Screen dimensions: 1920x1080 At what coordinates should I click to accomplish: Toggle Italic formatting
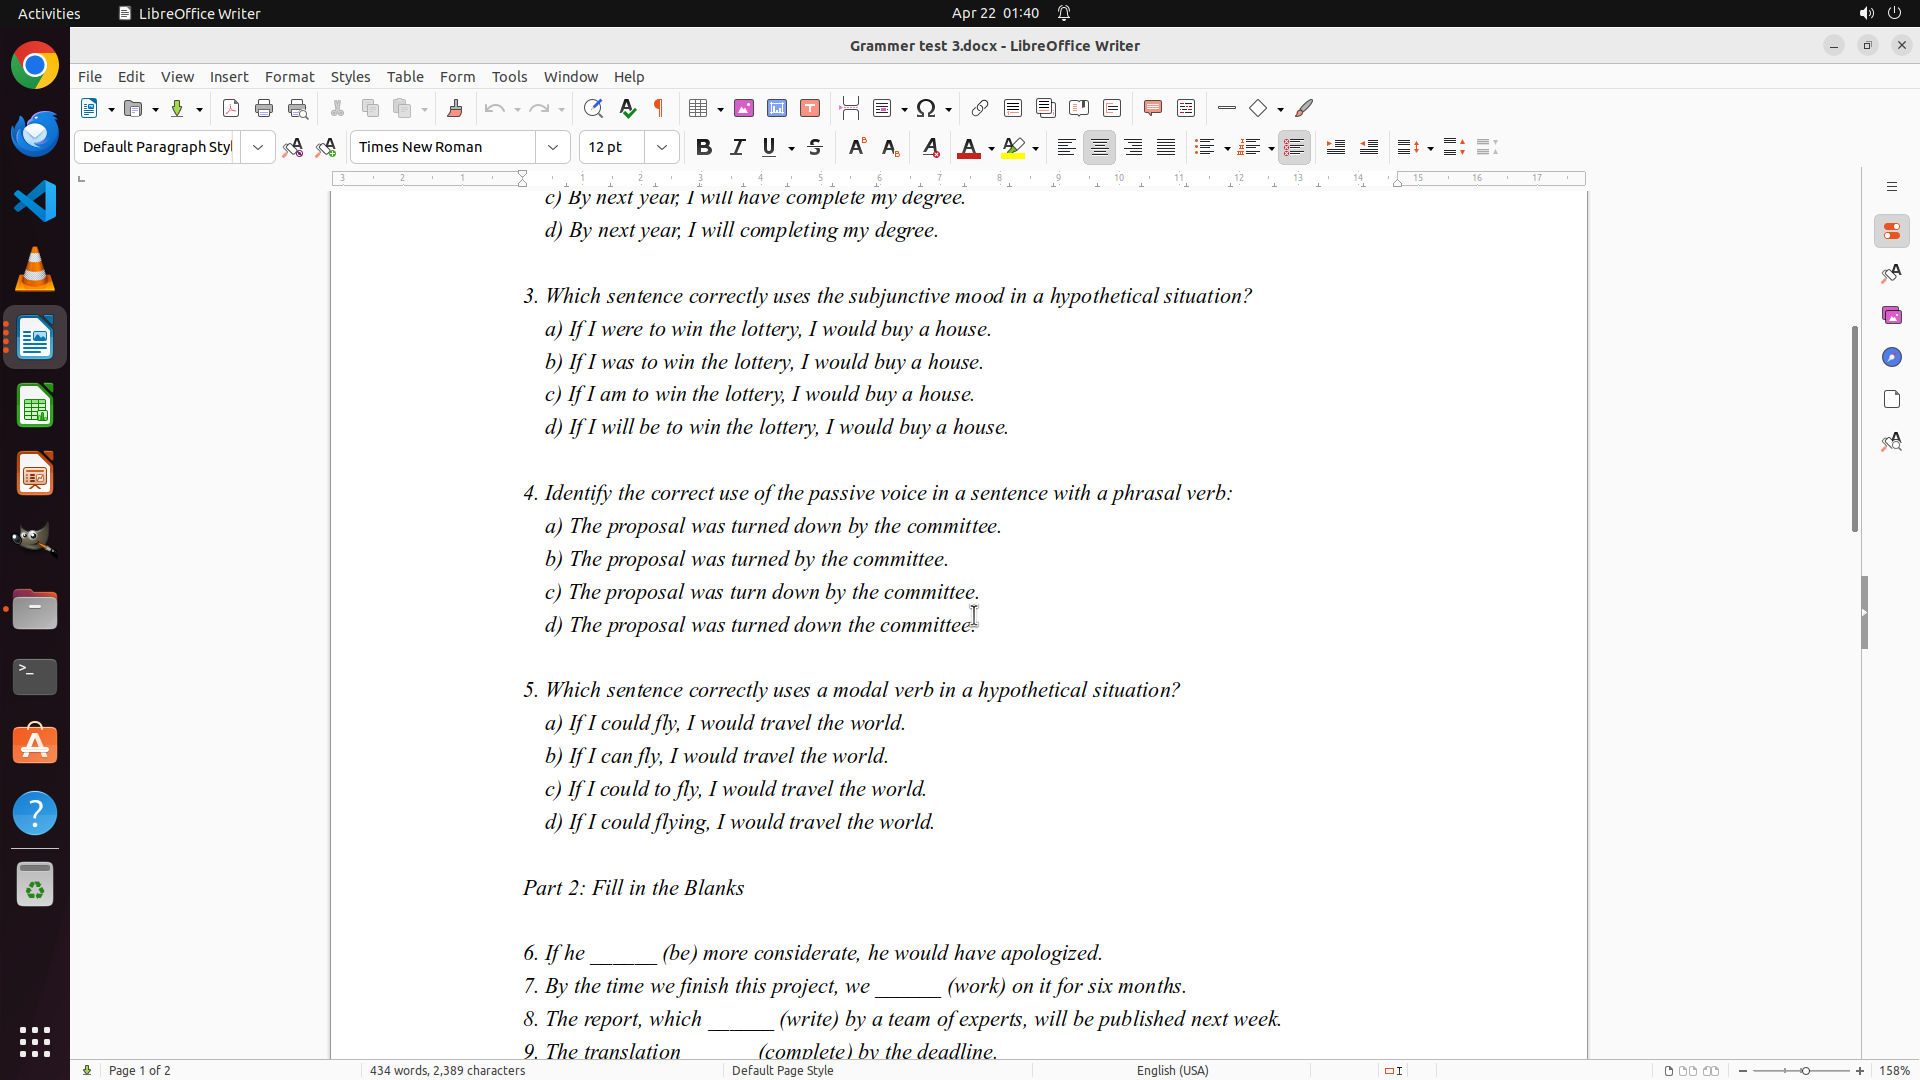(x=737, y=147)
